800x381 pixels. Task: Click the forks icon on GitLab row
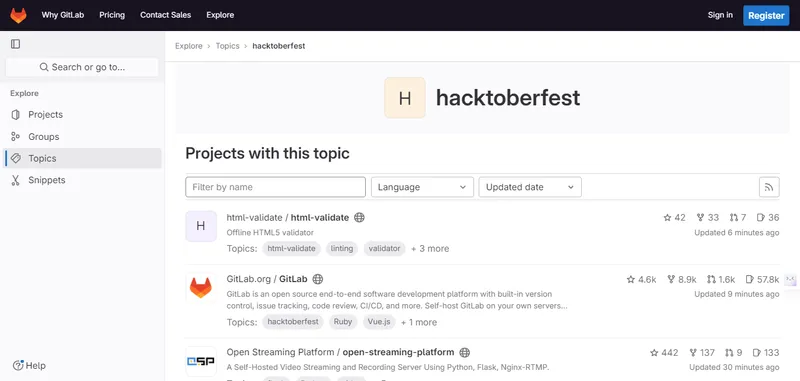pyautogui.click(x=671, y=280)
